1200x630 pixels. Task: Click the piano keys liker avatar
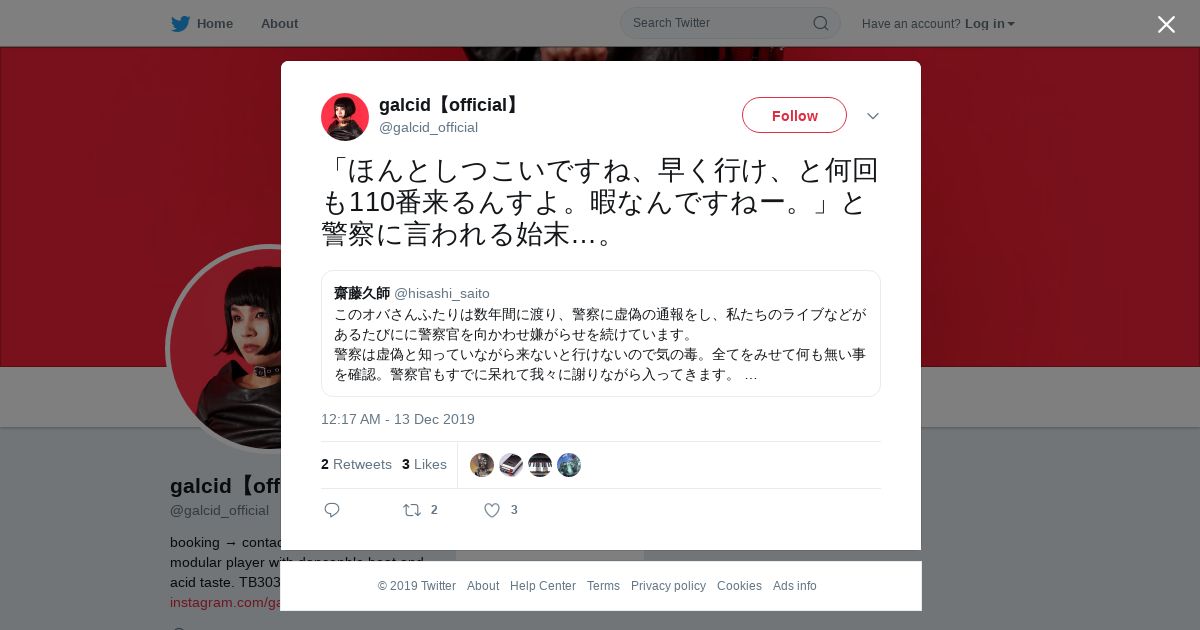pyautogui.click(x=540, y=465)
